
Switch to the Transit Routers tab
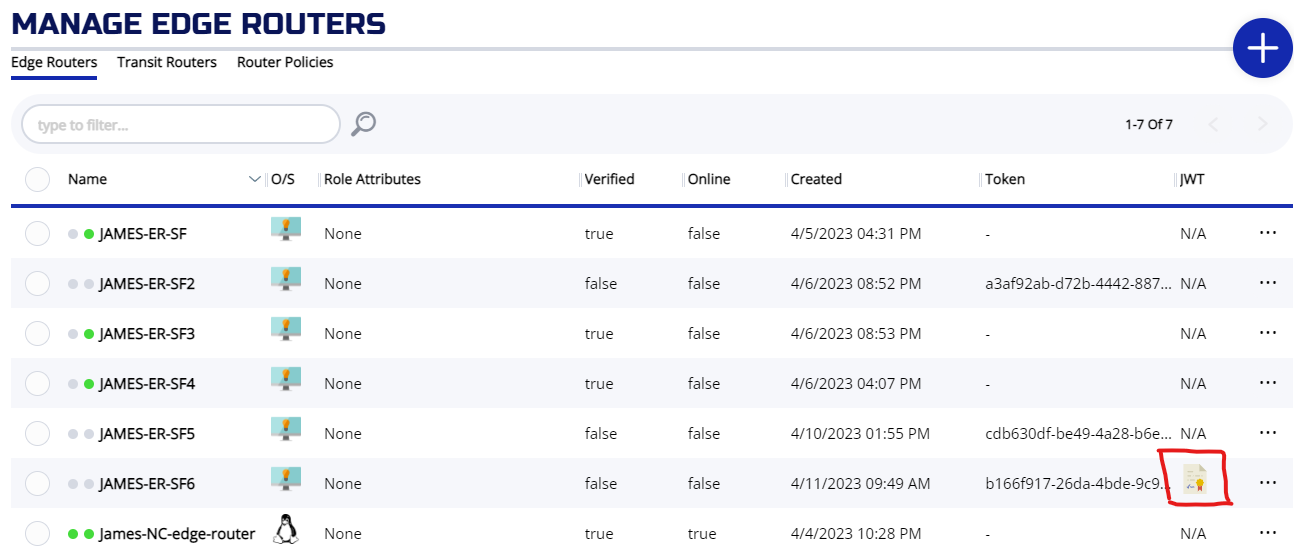[x=166, y=62]
